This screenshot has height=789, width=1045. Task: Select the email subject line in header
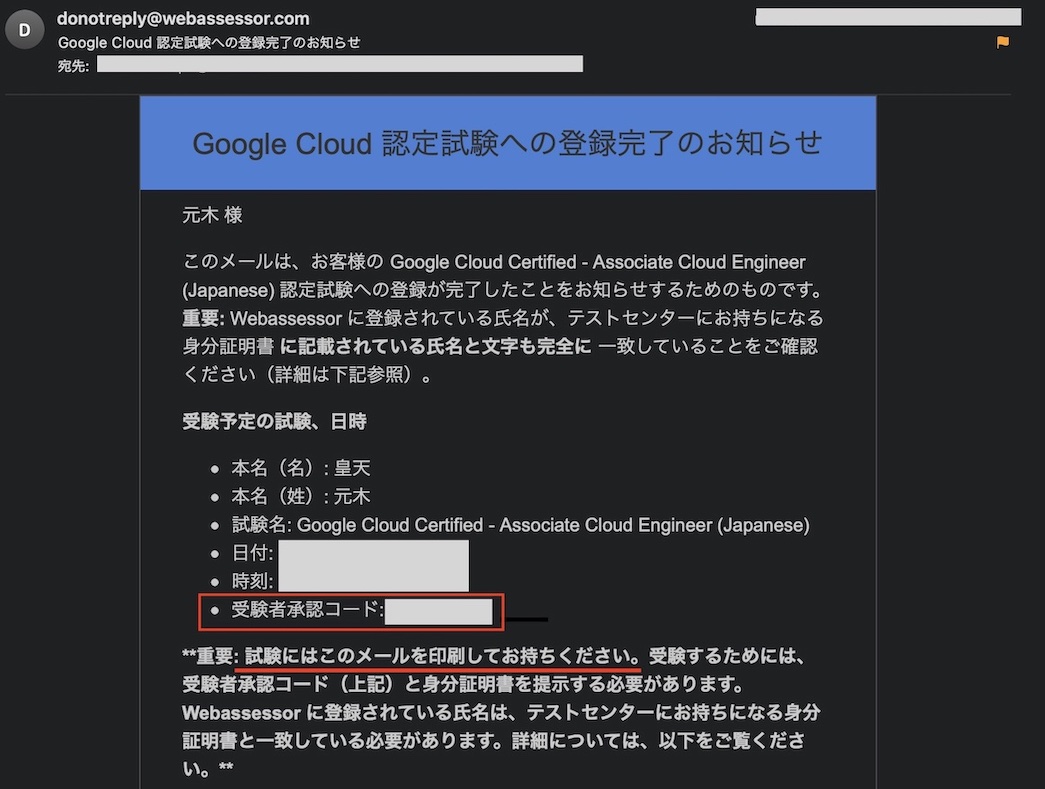pyautogui.click(x=209, y=42)
